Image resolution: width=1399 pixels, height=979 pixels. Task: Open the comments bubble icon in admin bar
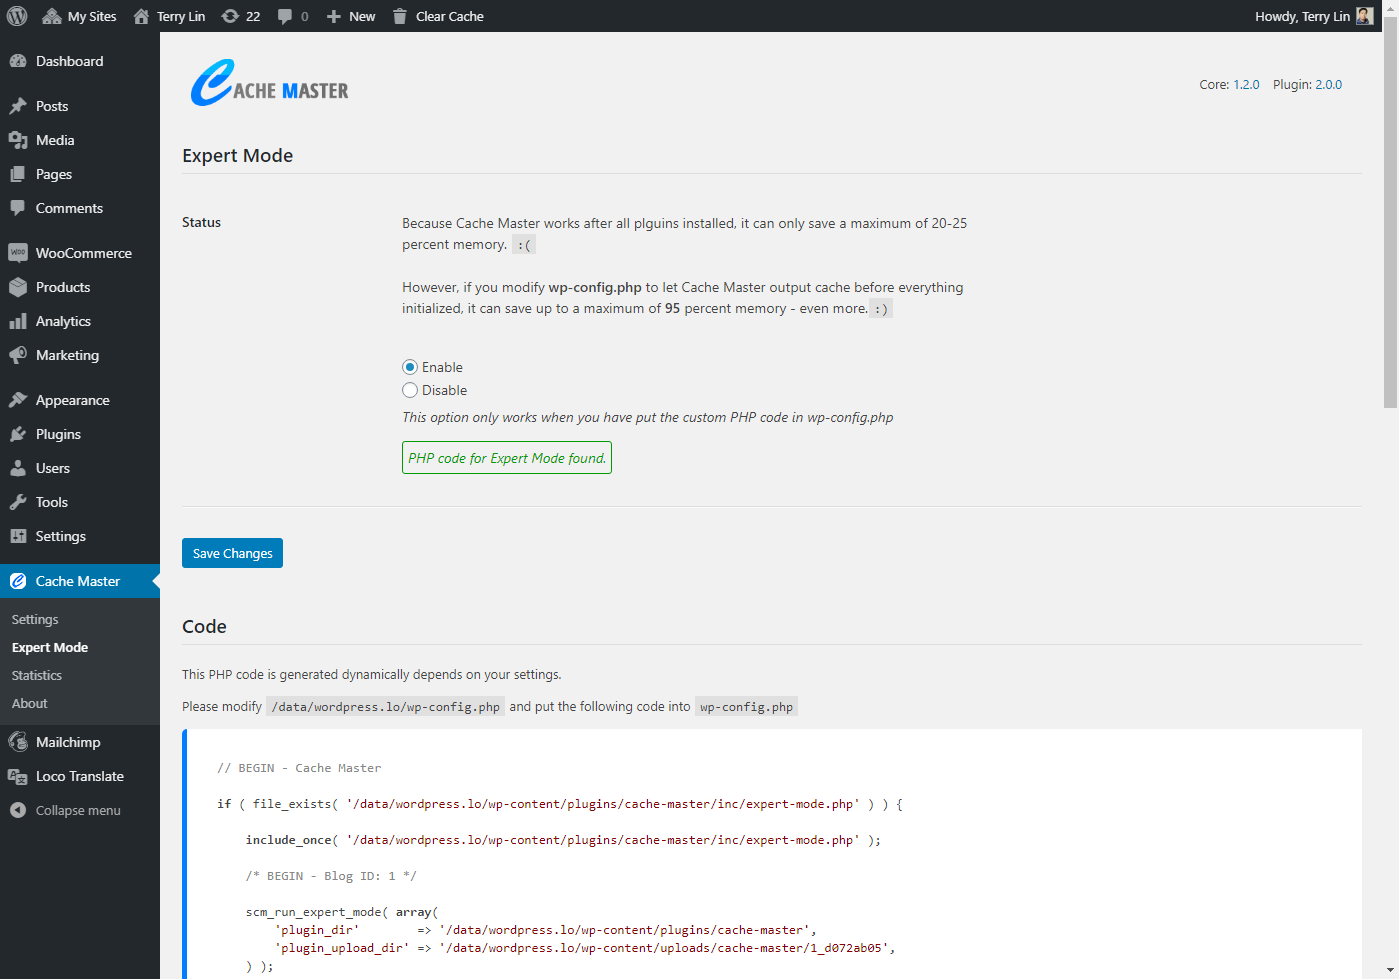(285, 17)
